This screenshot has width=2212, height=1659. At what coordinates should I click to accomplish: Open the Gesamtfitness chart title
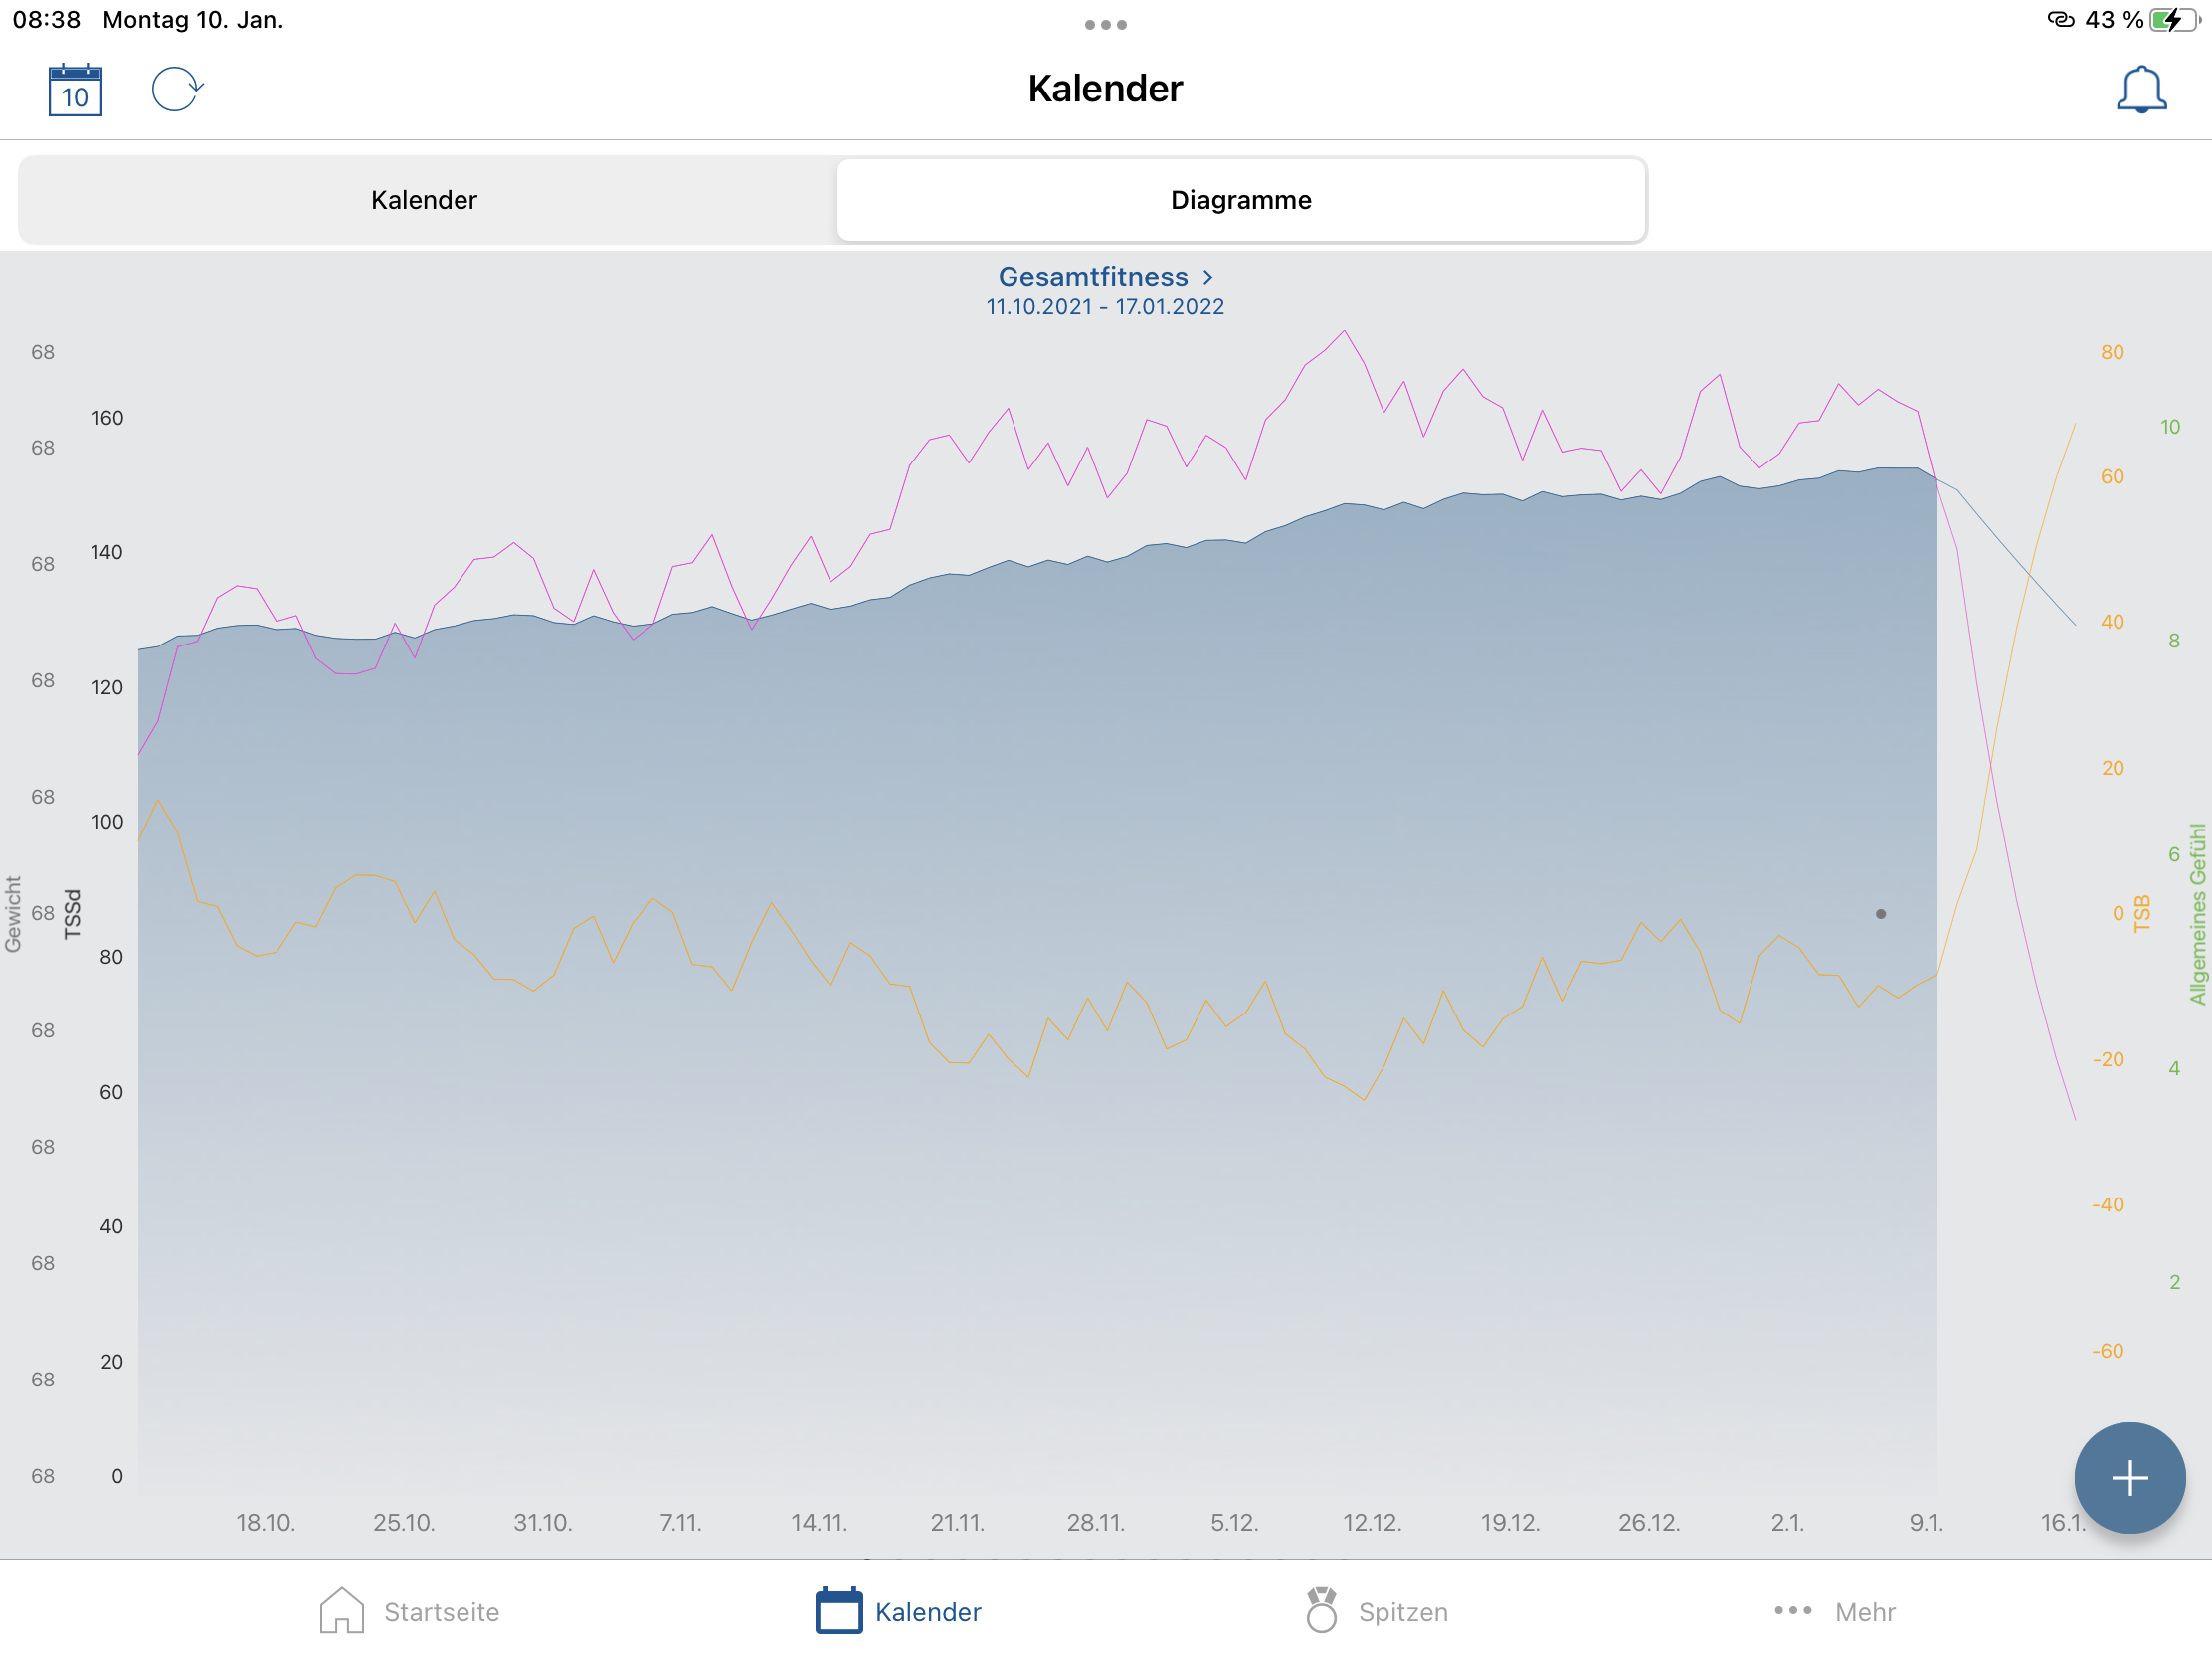click(1092, 277)
